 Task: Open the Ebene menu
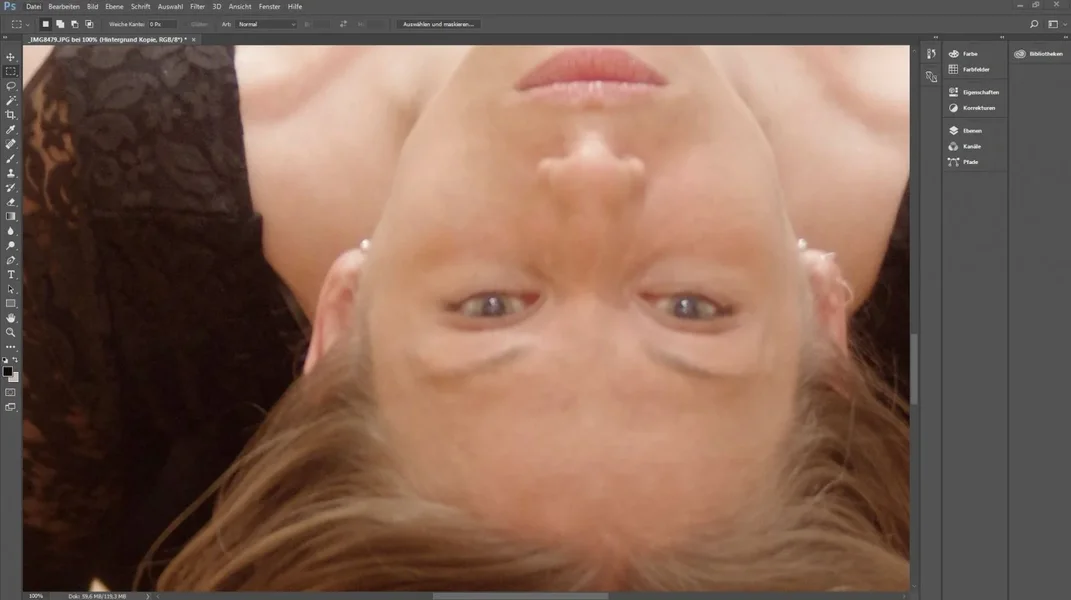tap(114, 7)
